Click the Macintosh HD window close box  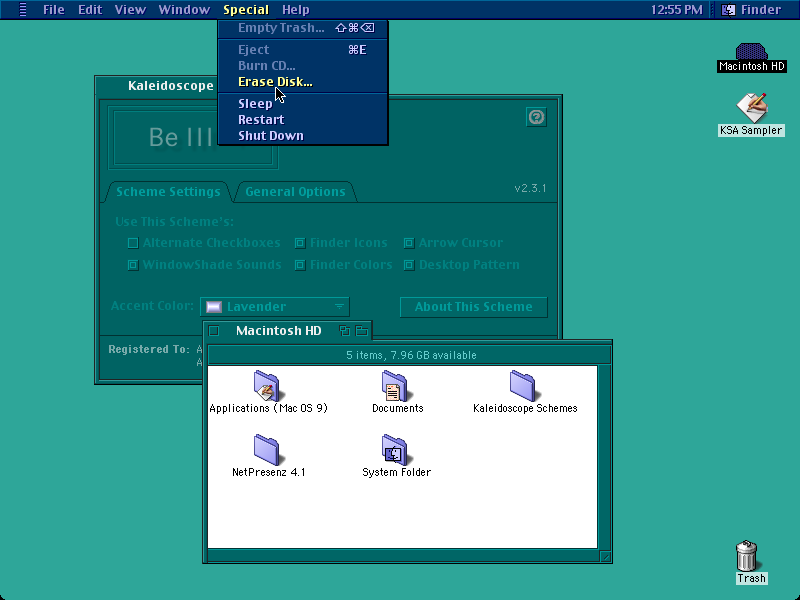click(214, 331)
